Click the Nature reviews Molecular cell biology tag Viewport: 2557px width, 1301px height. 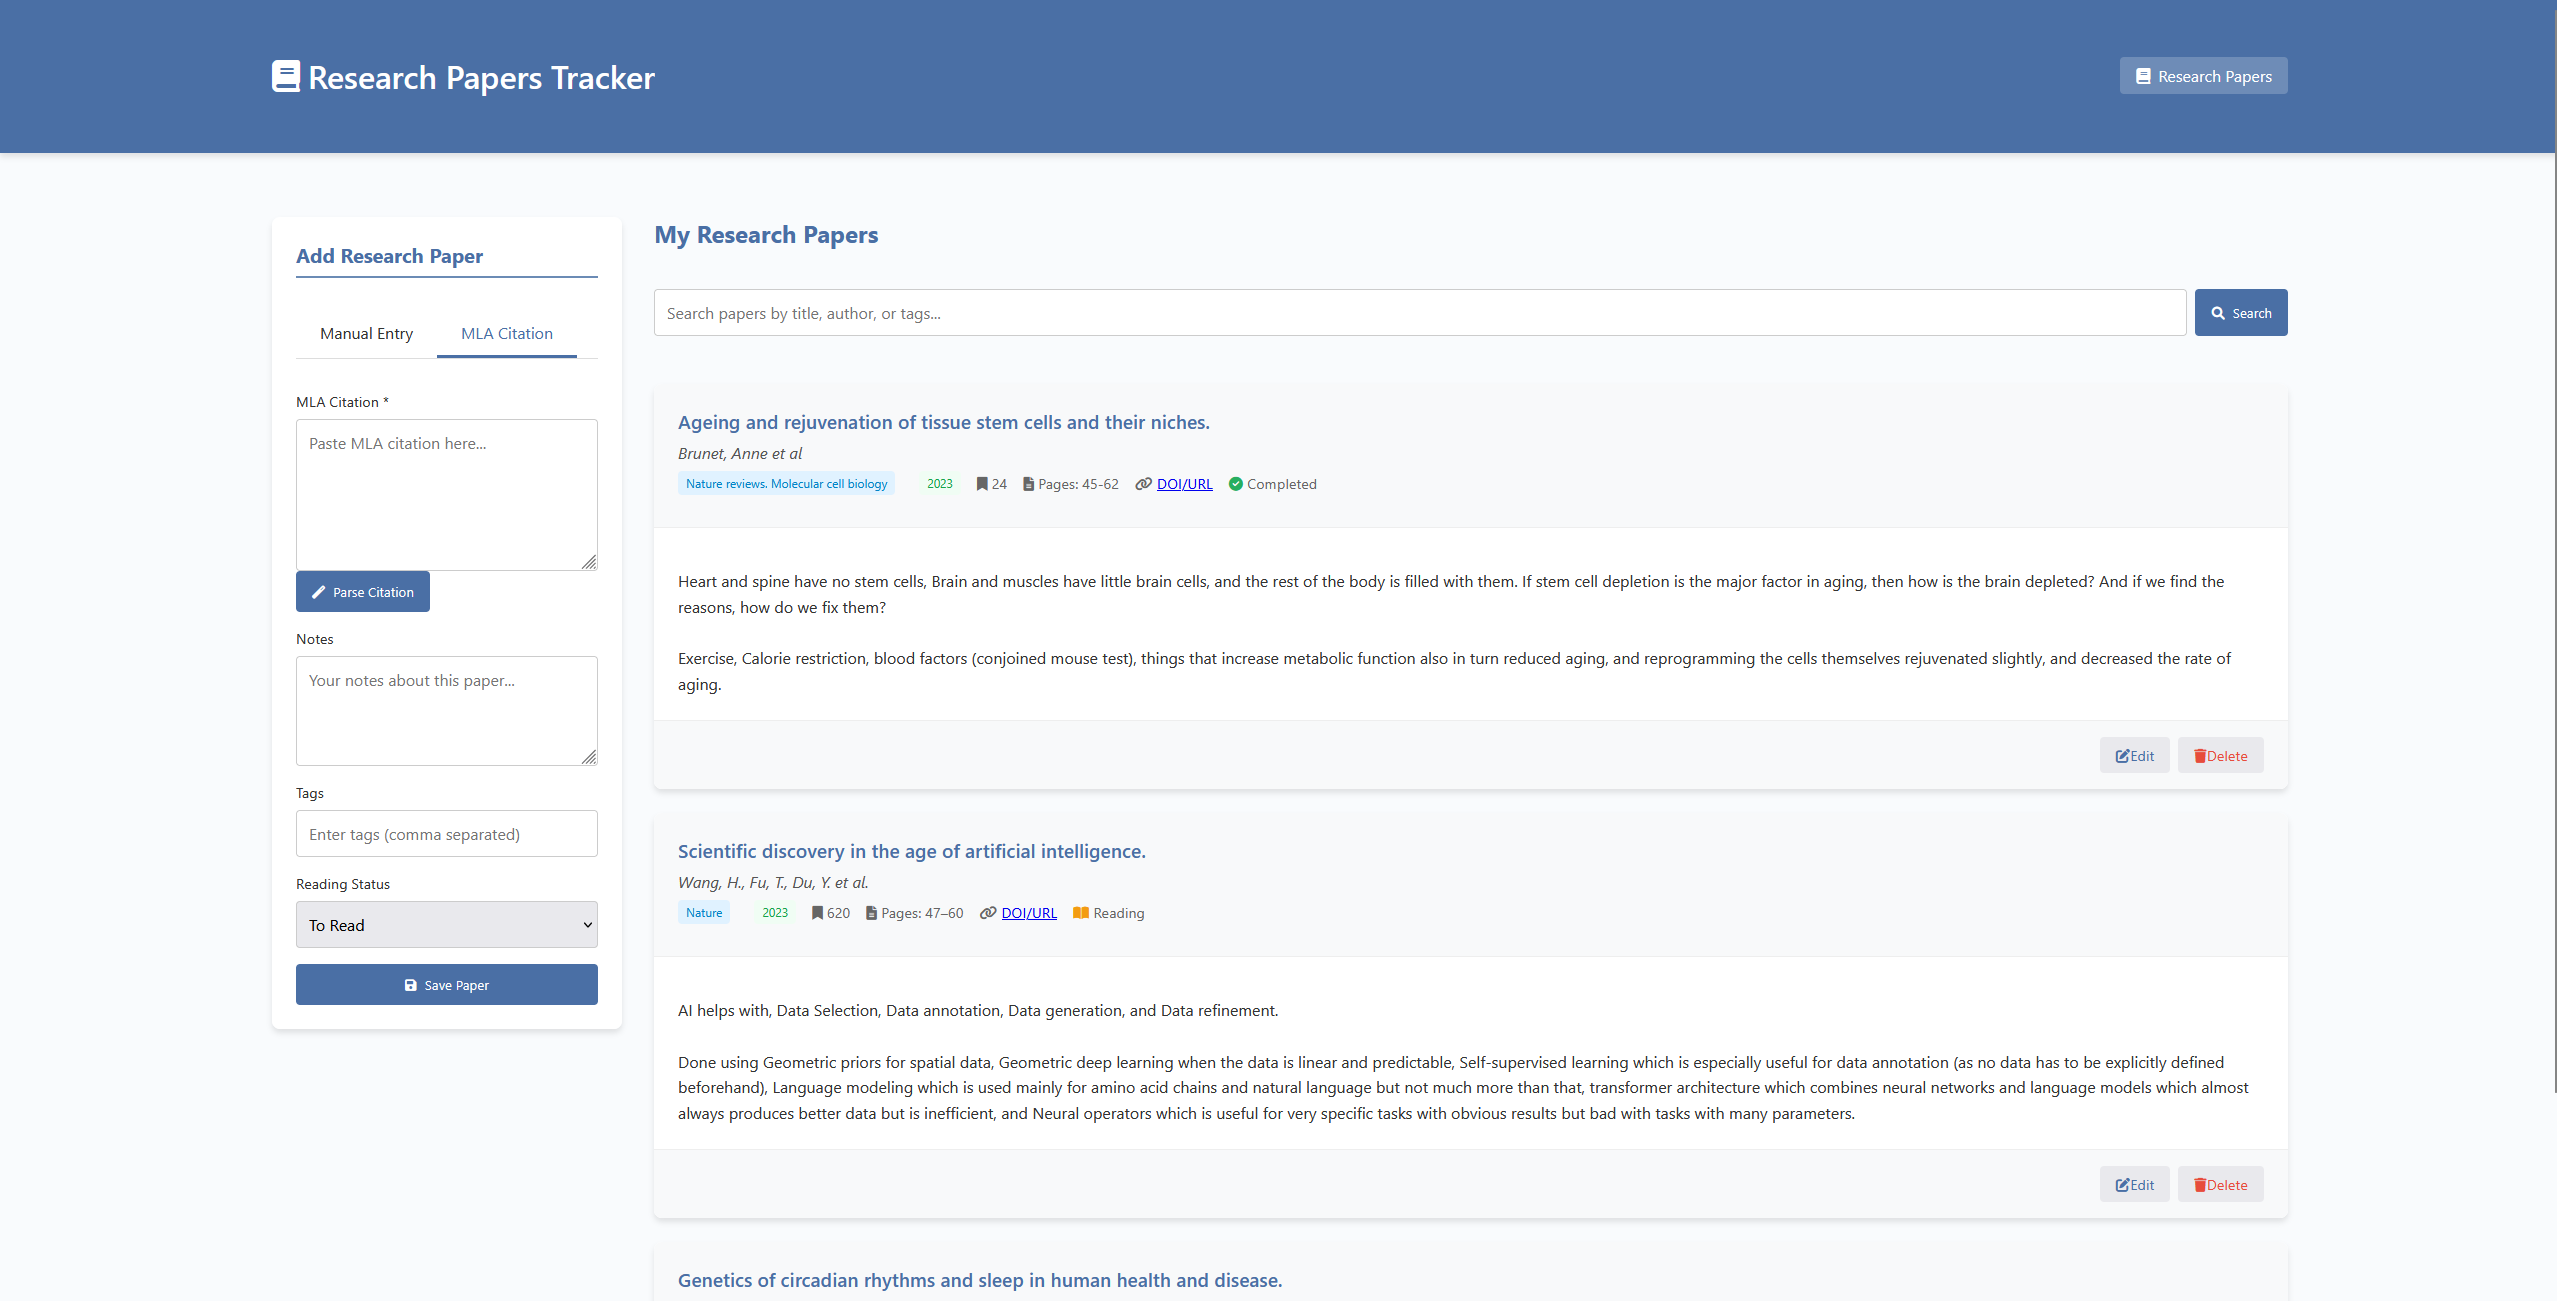[x=786, y=484]
